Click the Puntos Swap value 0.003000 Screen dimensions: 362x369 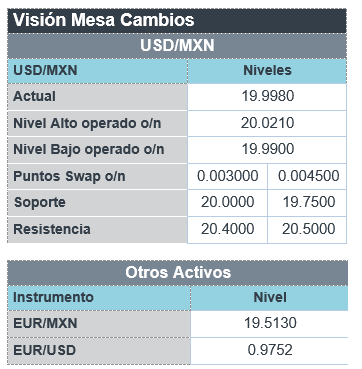click(227, 176)
